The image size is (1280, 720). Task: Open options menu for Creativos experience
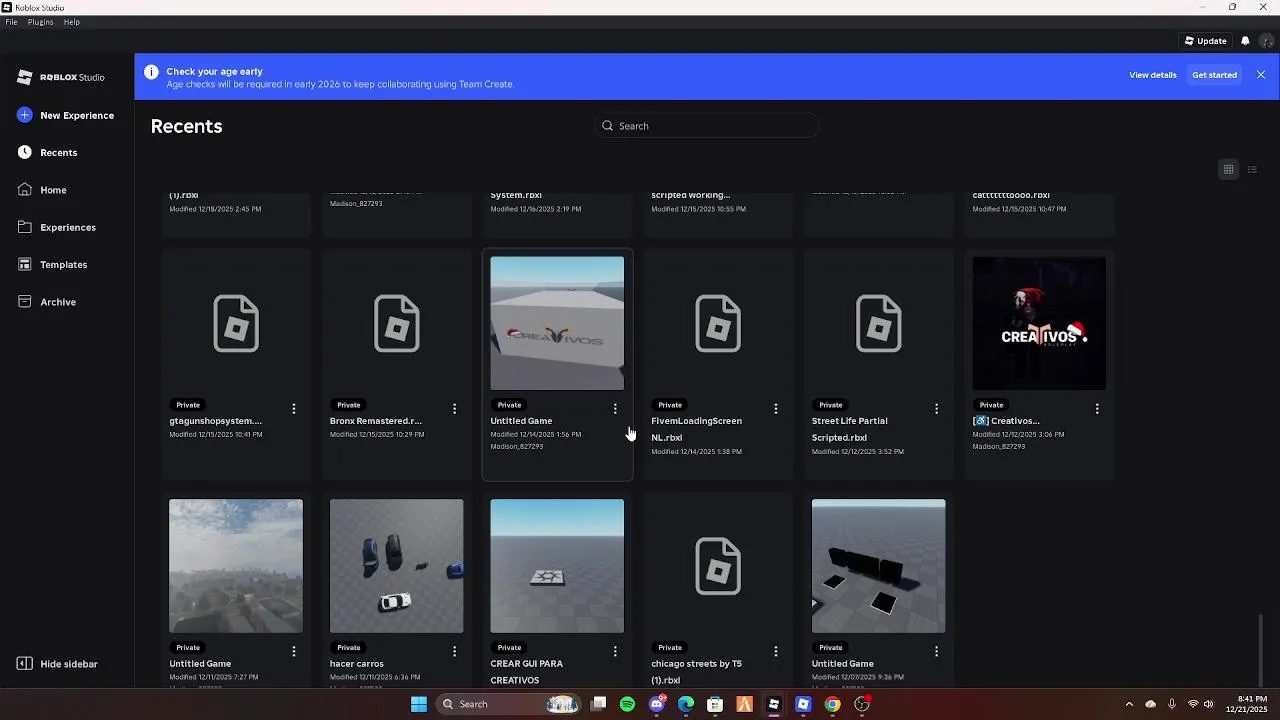1097,409
